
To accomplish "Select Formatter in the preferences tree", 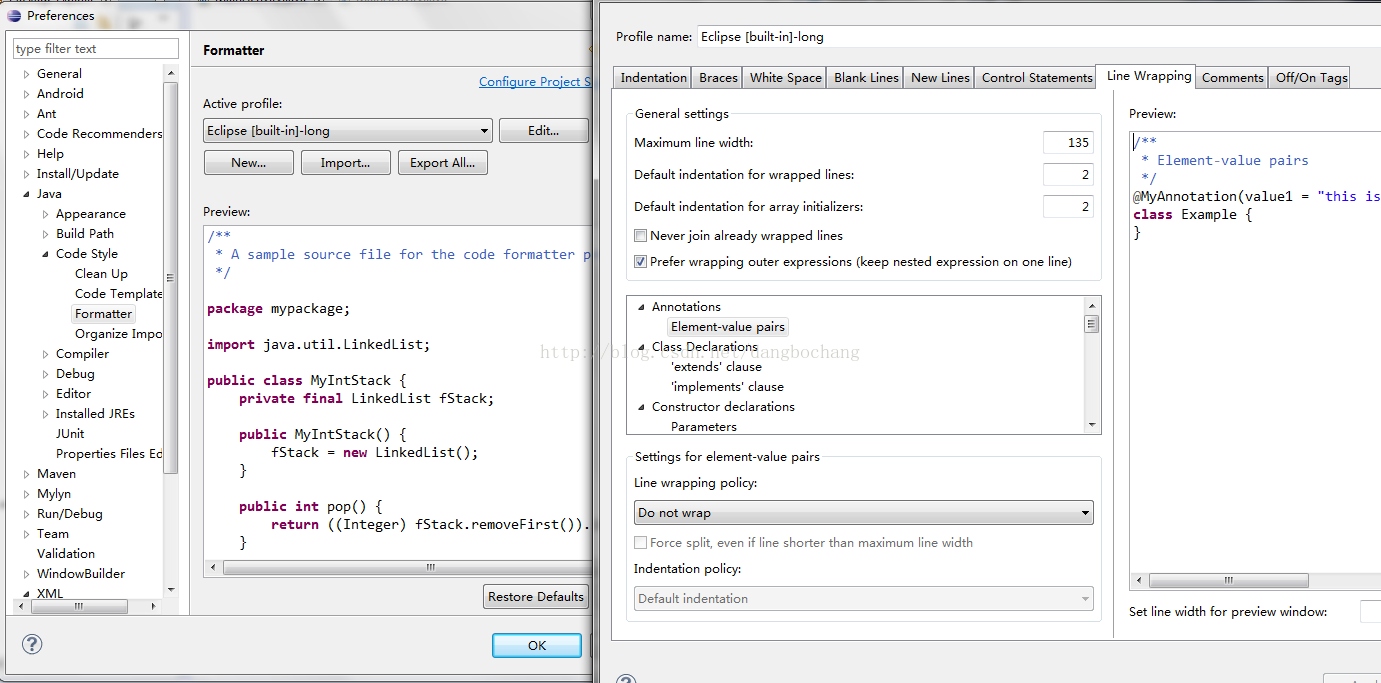I will 103,314.
